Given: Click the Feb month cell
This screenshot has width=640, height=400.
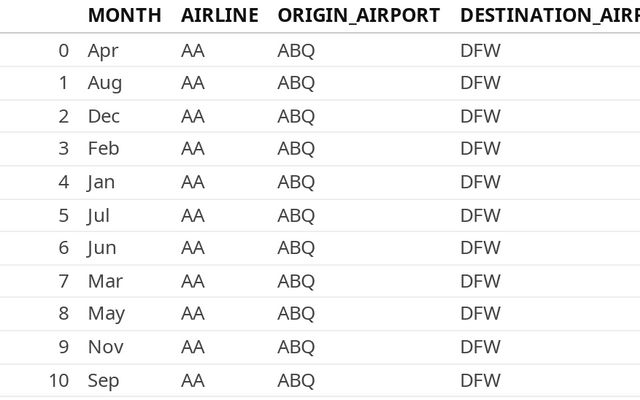Looking at the screenshot, I should click(x=104, y=149).
